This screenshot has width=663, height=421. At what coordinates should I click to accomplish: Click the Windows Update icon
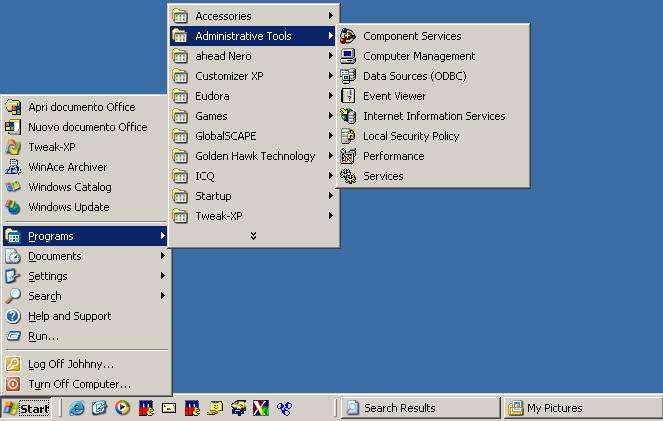[x=13, y=207]
